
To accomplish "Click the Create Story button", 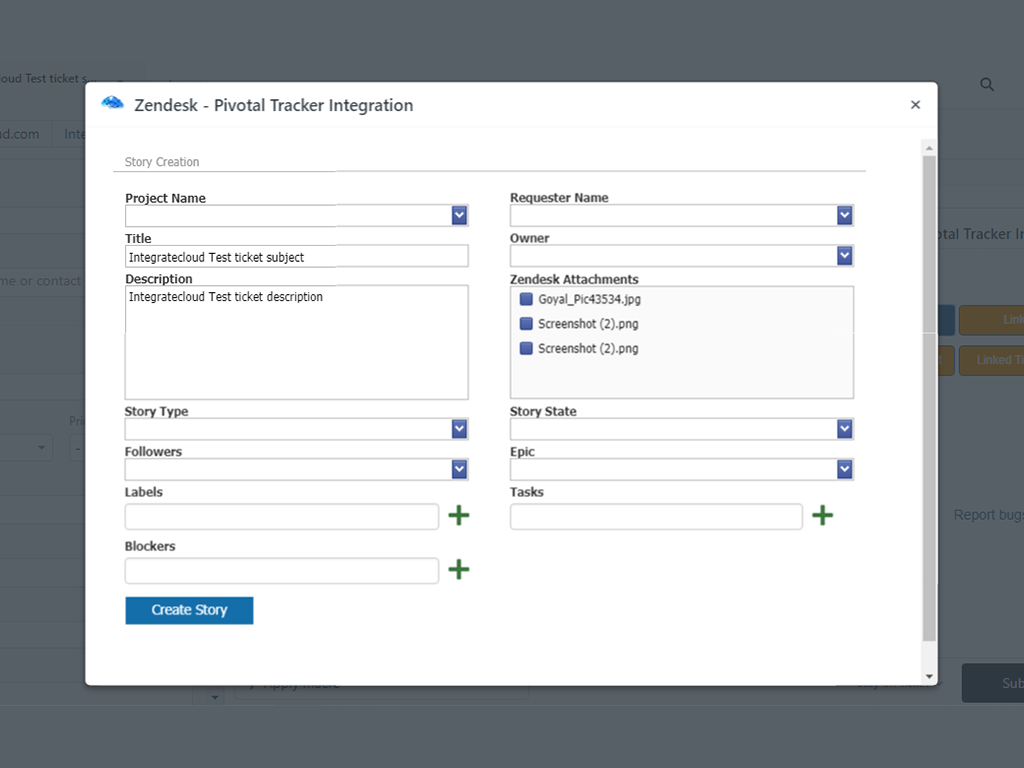I will [x=189, y=610].
